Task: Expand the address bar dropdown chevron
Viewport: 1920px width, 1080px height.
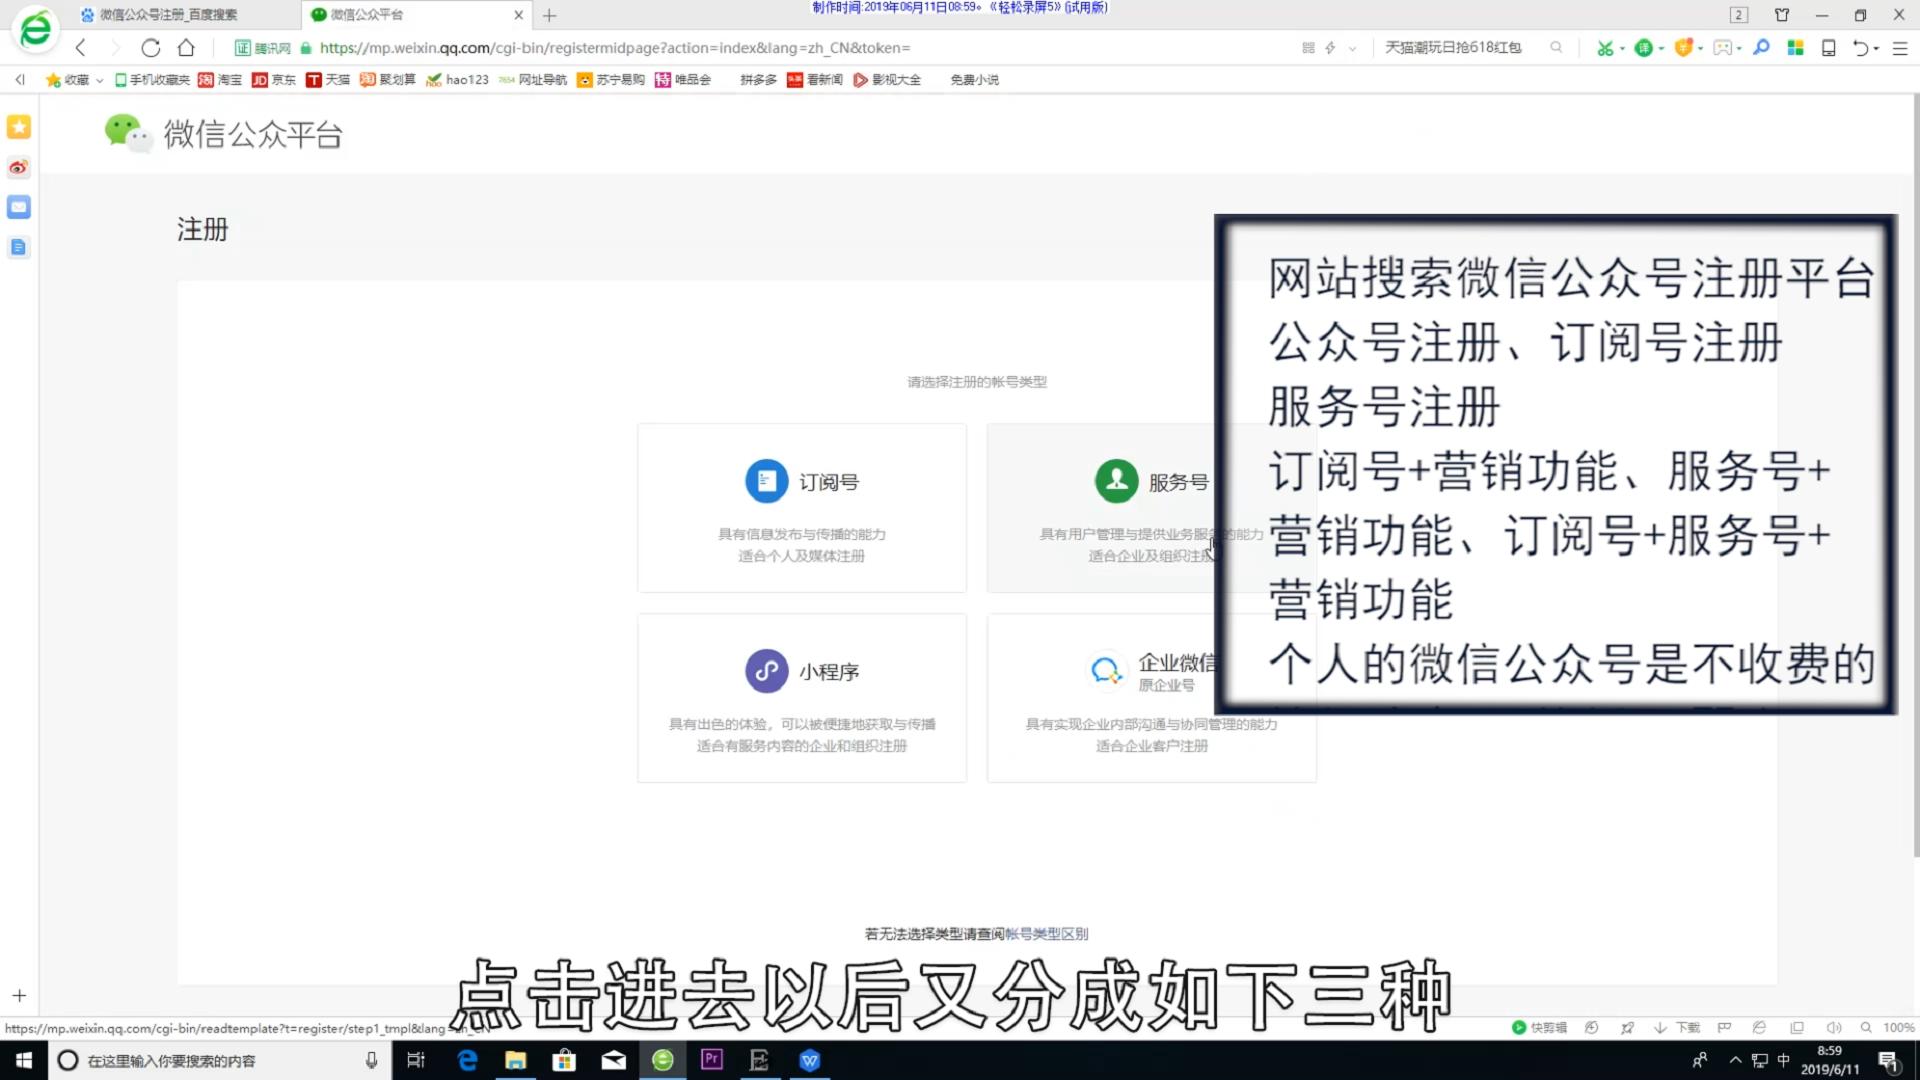Action: coord(1352,48)
